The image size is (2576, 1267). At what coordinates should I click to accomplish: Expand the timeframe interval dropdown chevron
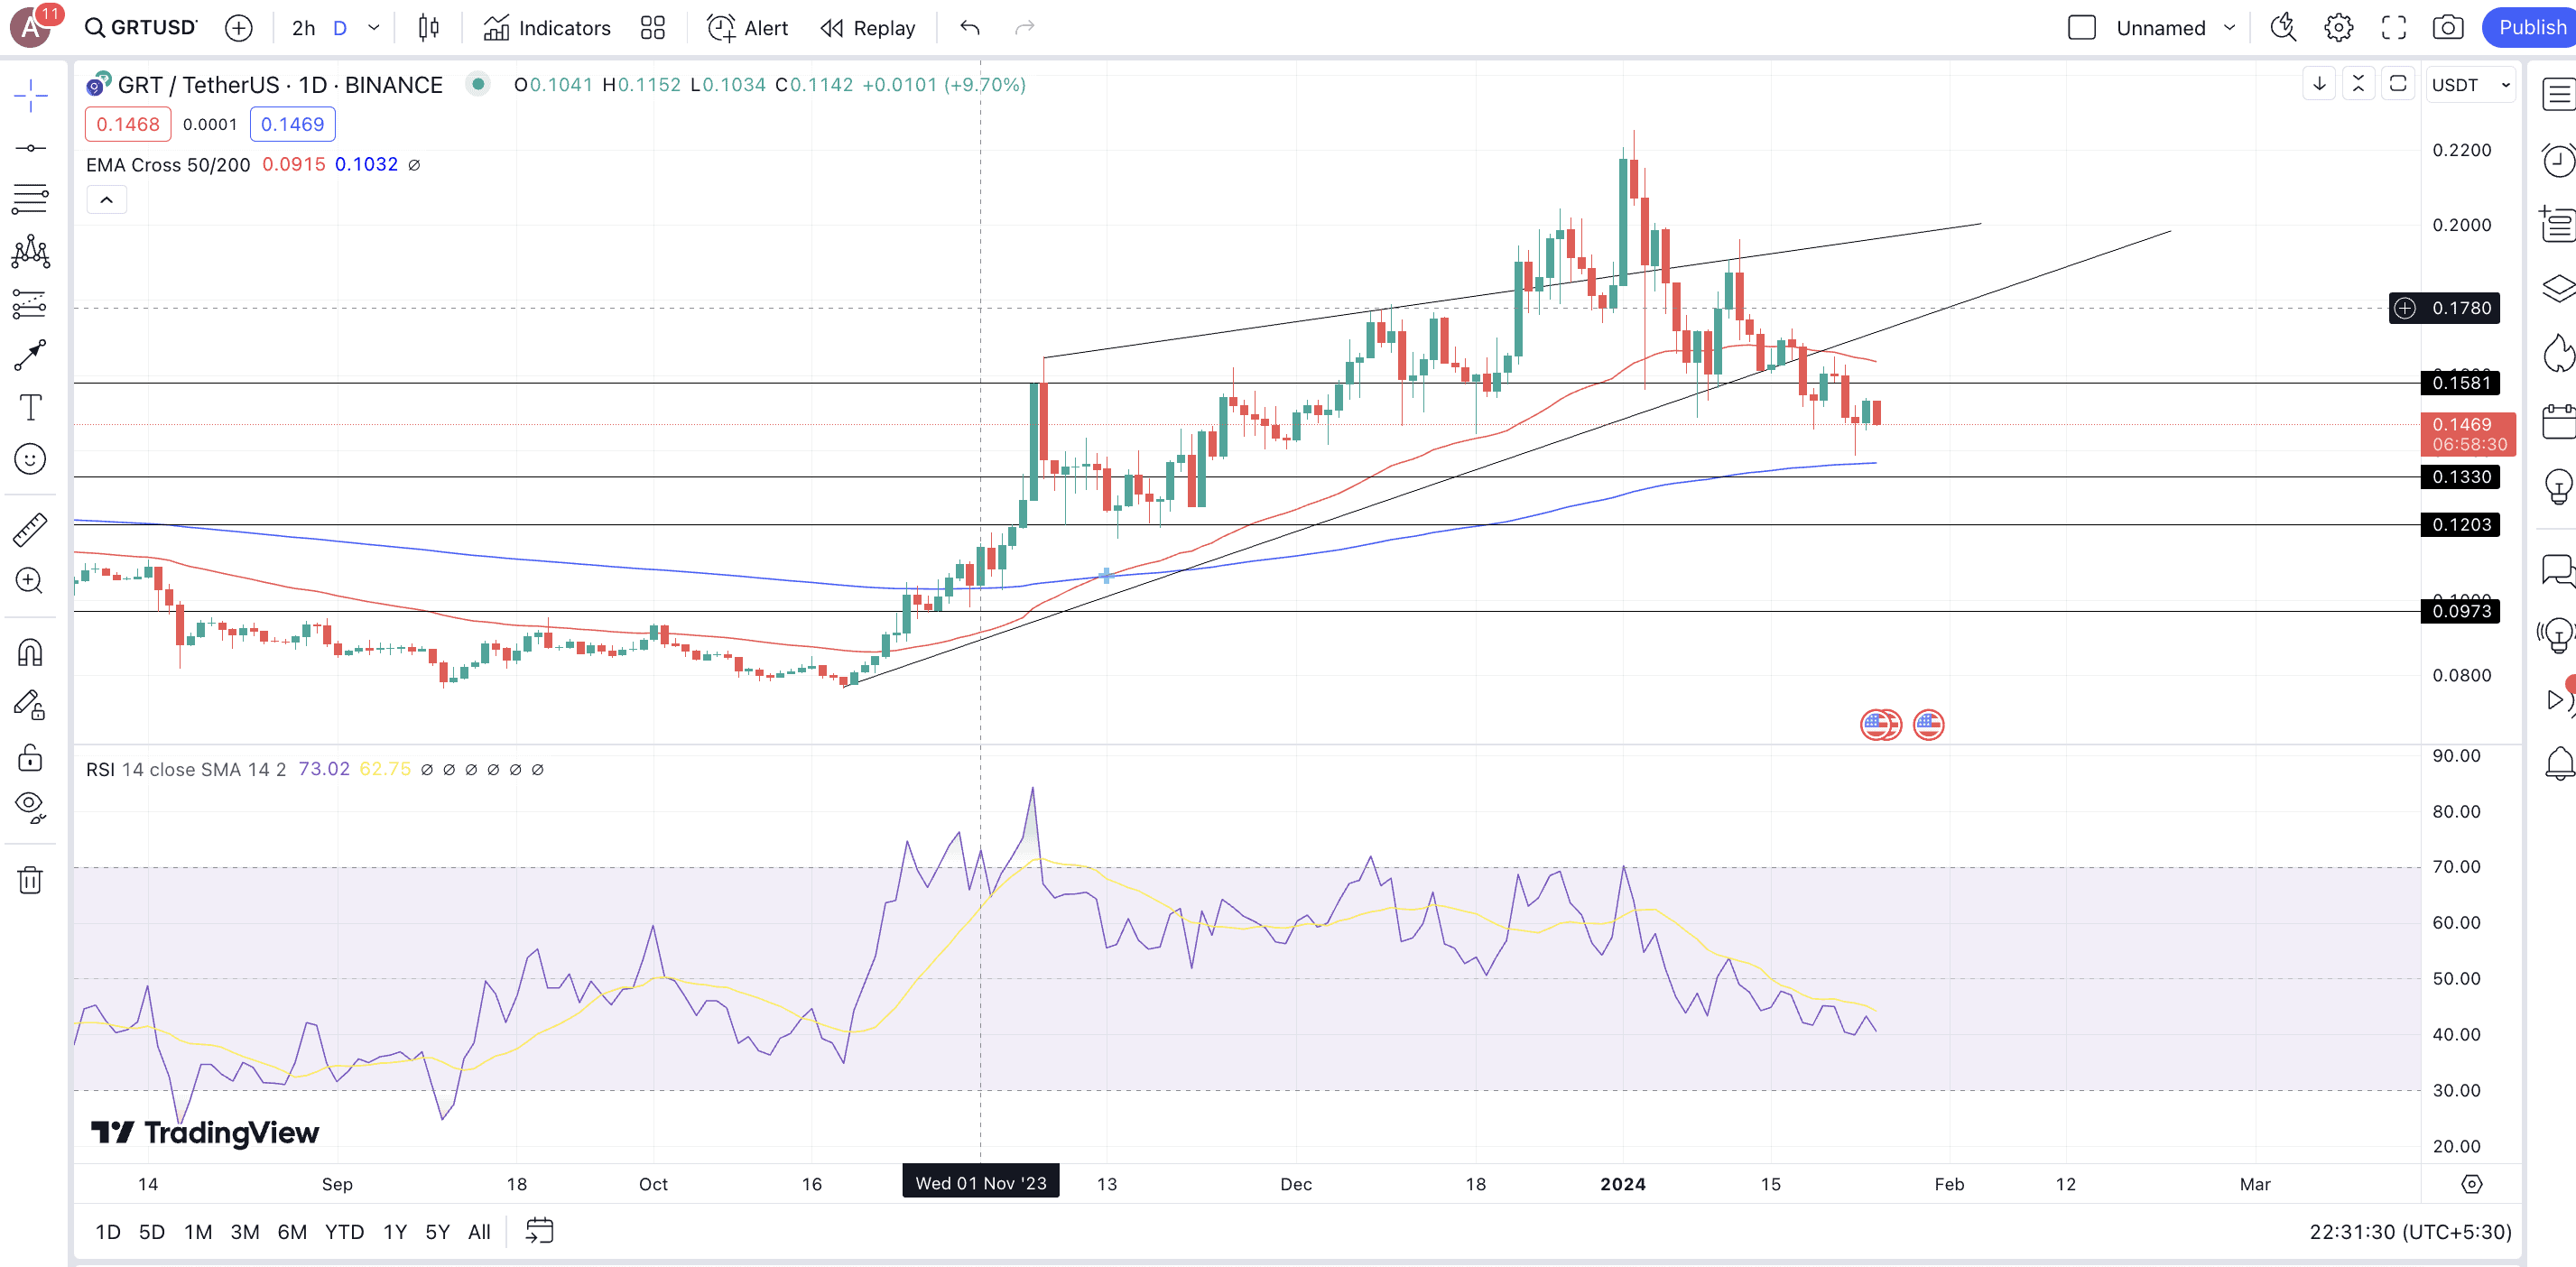pyautogui.click(x=374, y=28)
